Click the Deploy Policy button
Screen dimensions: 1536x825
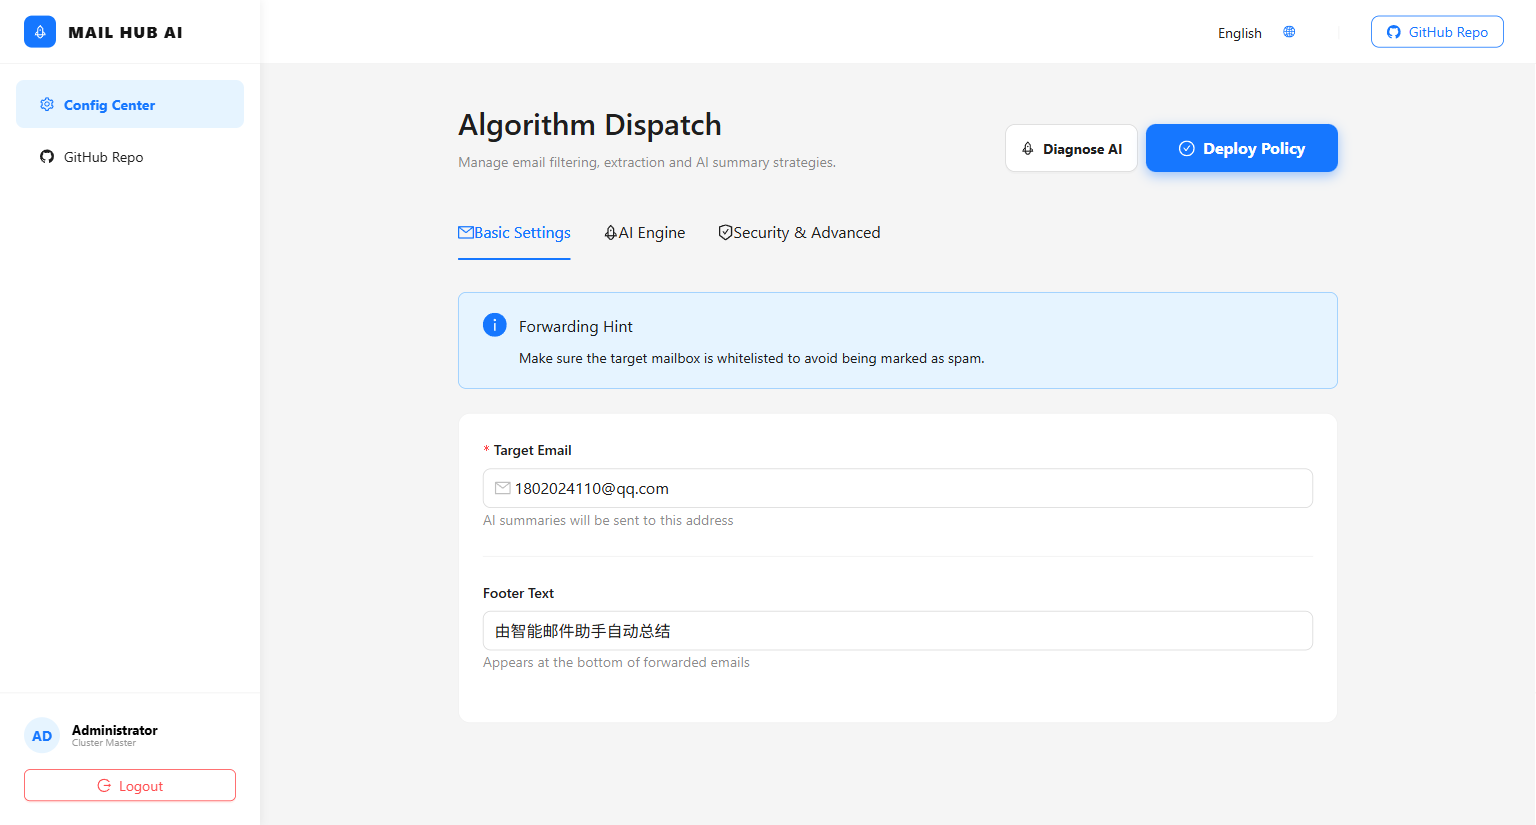click(1241, 148)
